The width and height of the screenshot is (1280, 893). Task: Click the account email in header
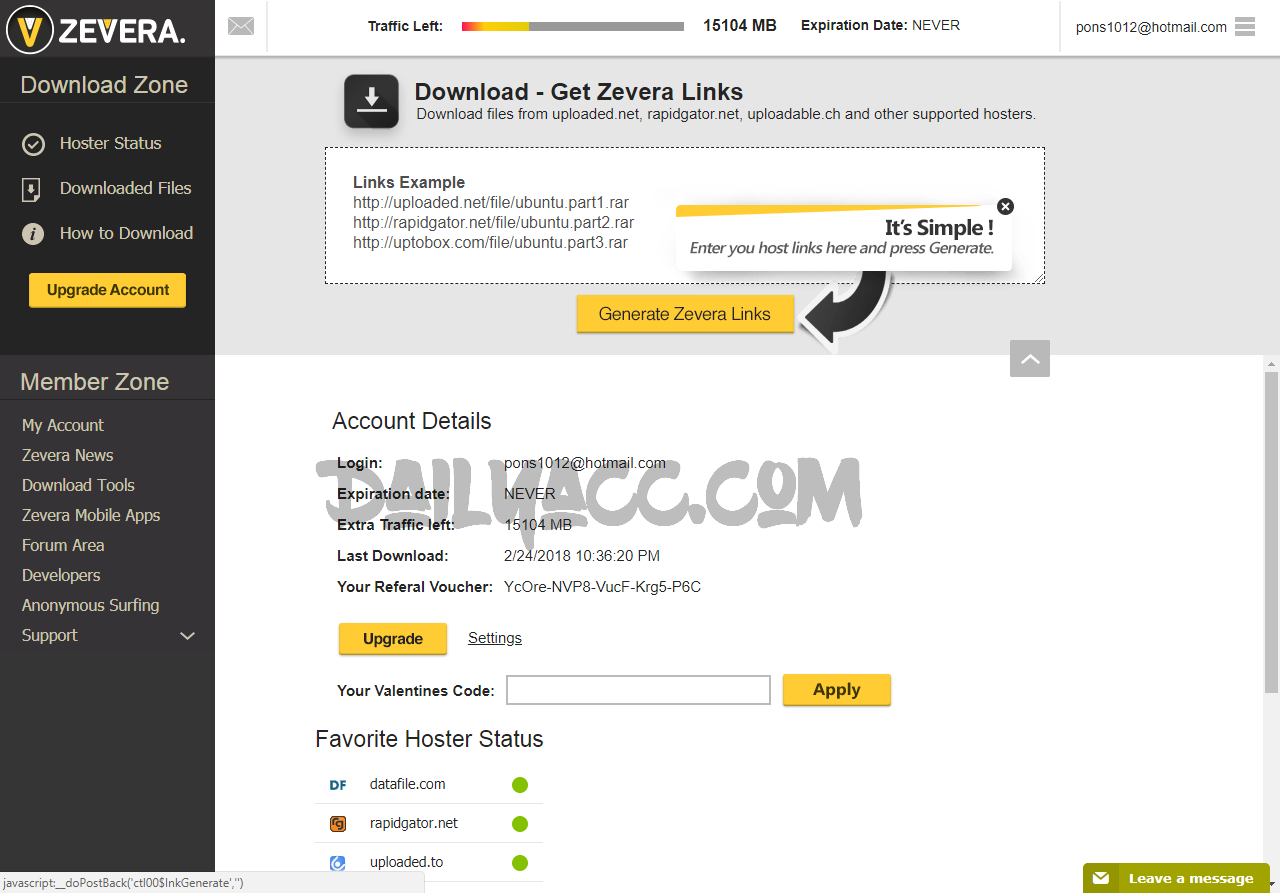point(1151,27)
